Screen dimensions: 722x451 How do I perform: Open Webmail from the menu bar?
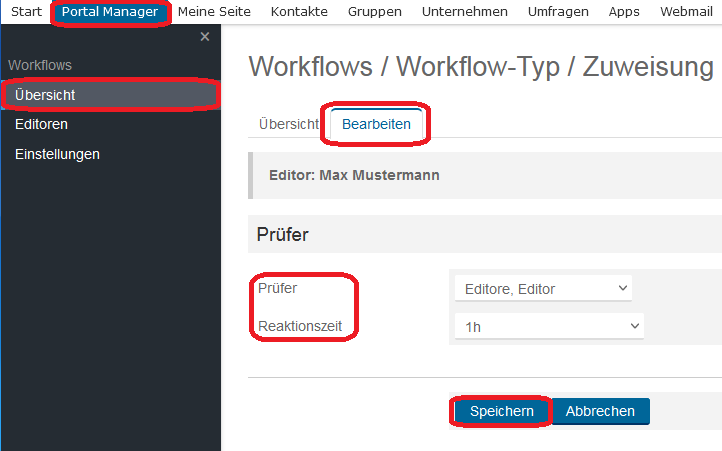(x=689, y=12)
